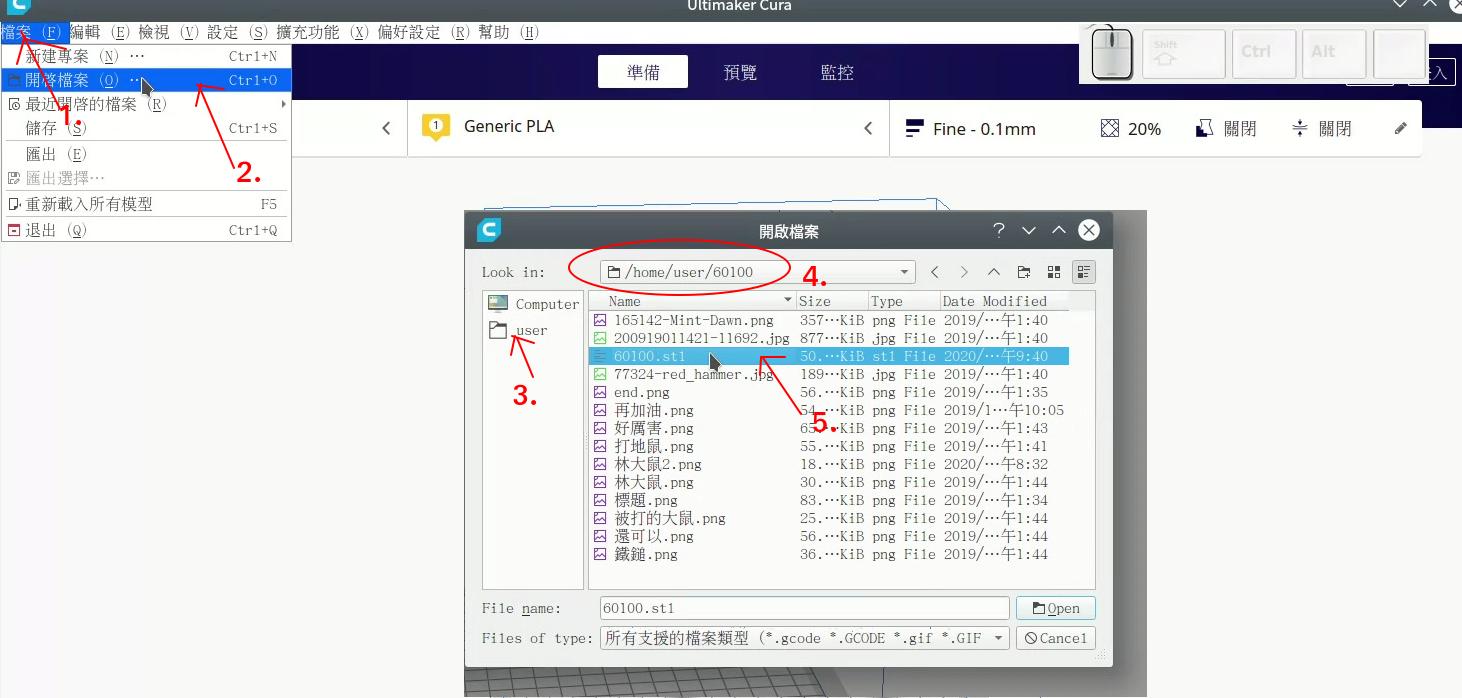Switch to the 監控 stage tab
This screenshot has height=698, width=1462.
tap(837, 72)
